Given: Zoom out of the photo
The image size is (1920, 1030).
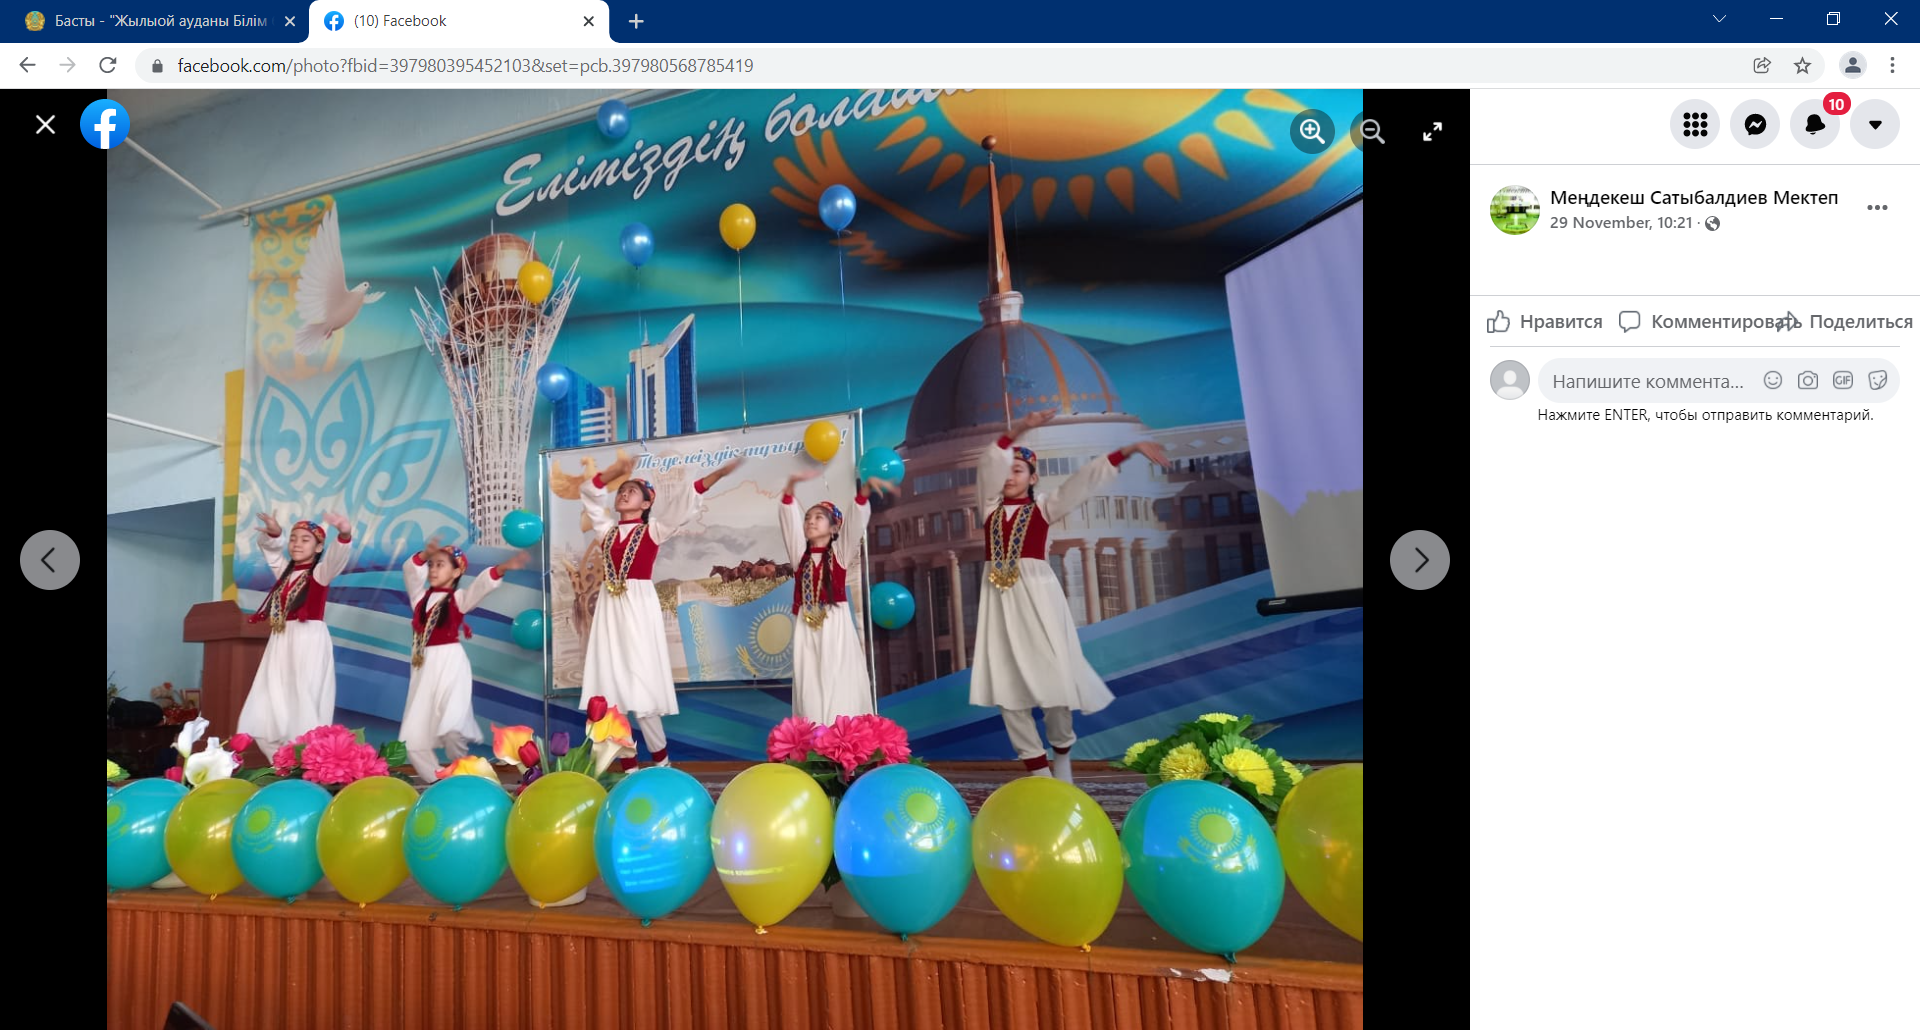Looking at the screenshot, I should (x=1372, y=131).
